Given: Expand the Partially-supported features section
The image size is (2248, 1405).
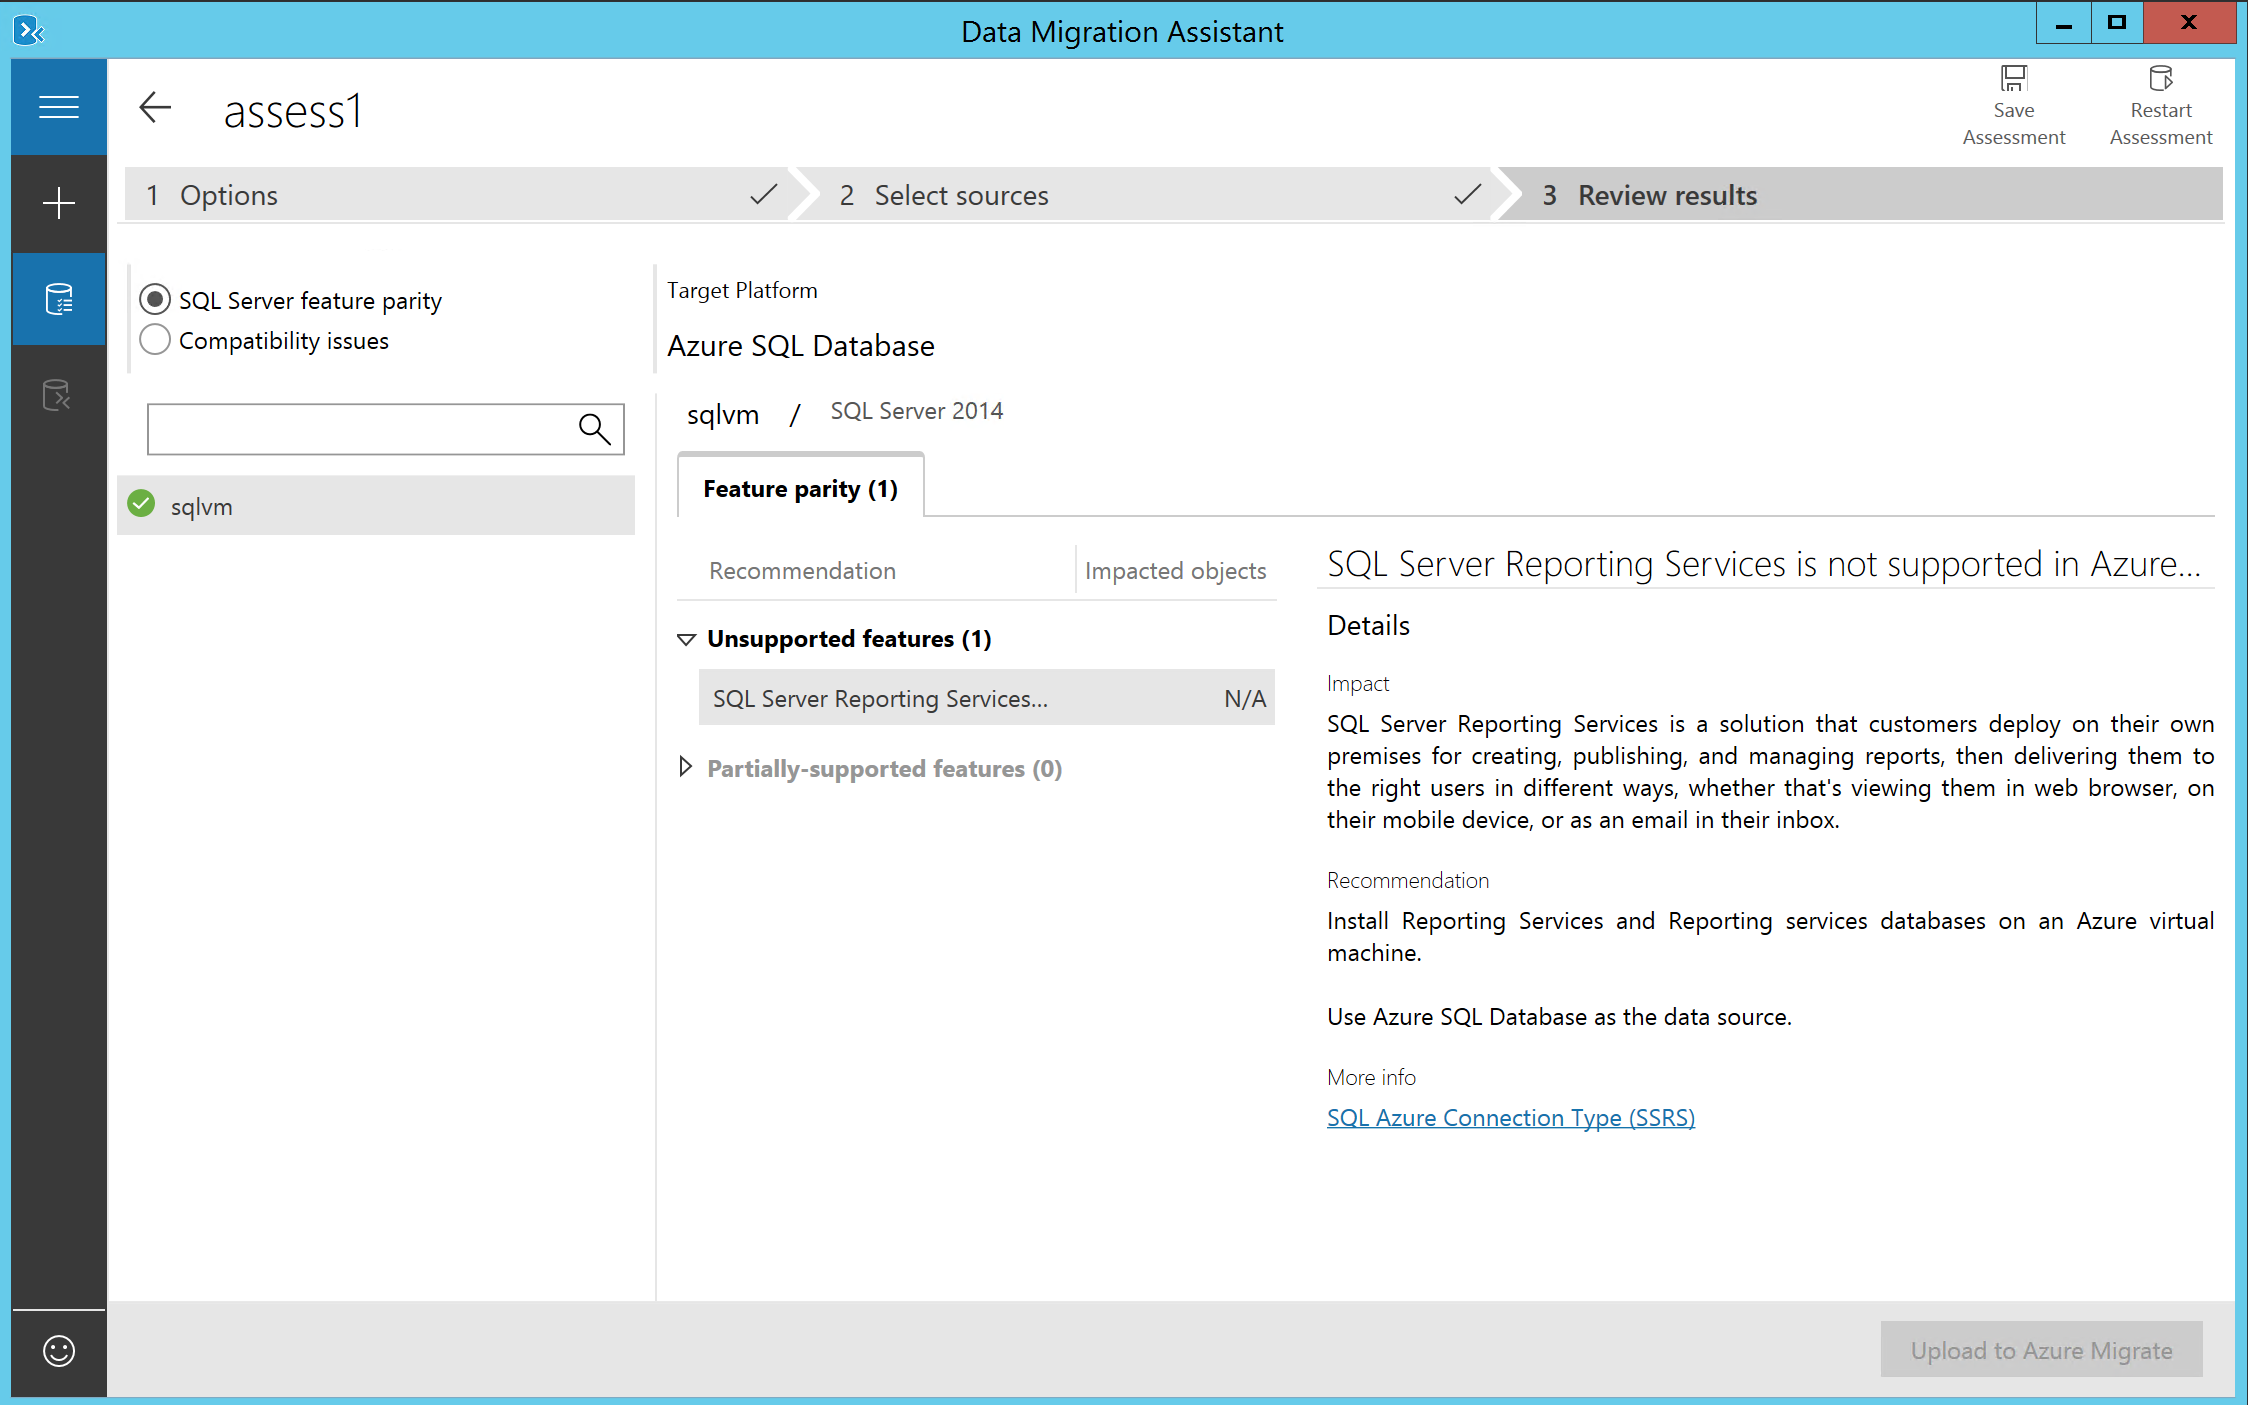Looking at the screenshot, I should 686,768.
